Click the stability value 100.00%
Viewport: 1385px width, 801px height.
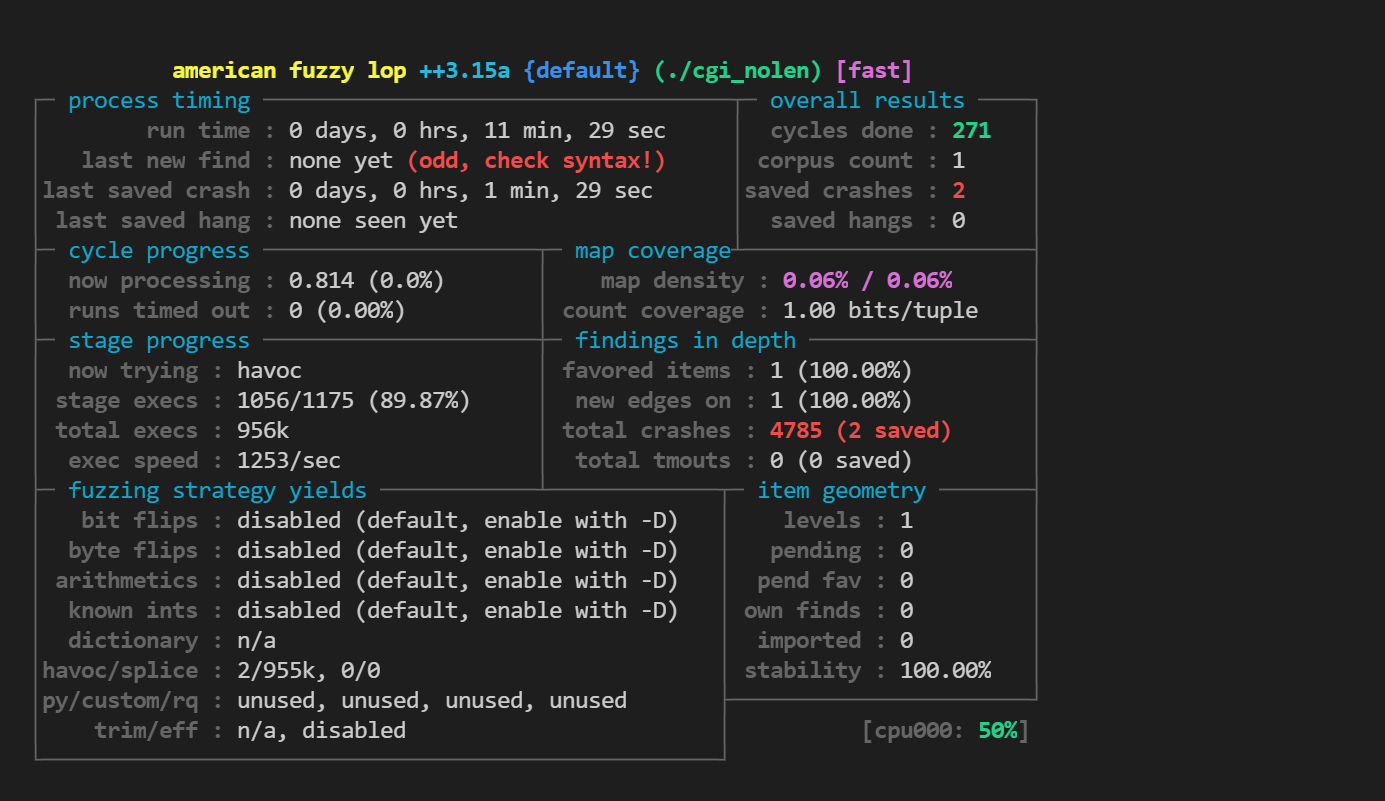(945, 671)
